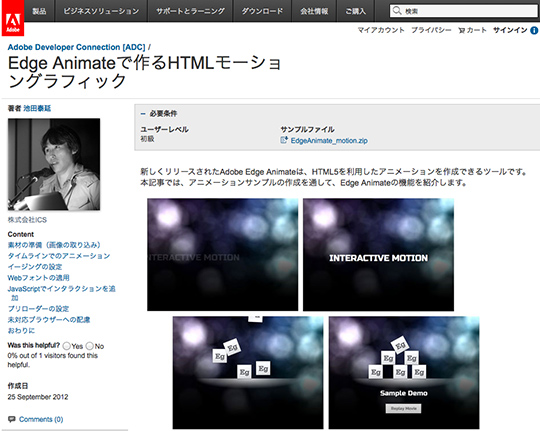540x431 pixels.
Task: Click the Sample Demo screenshot
Action: coord(404,373)
